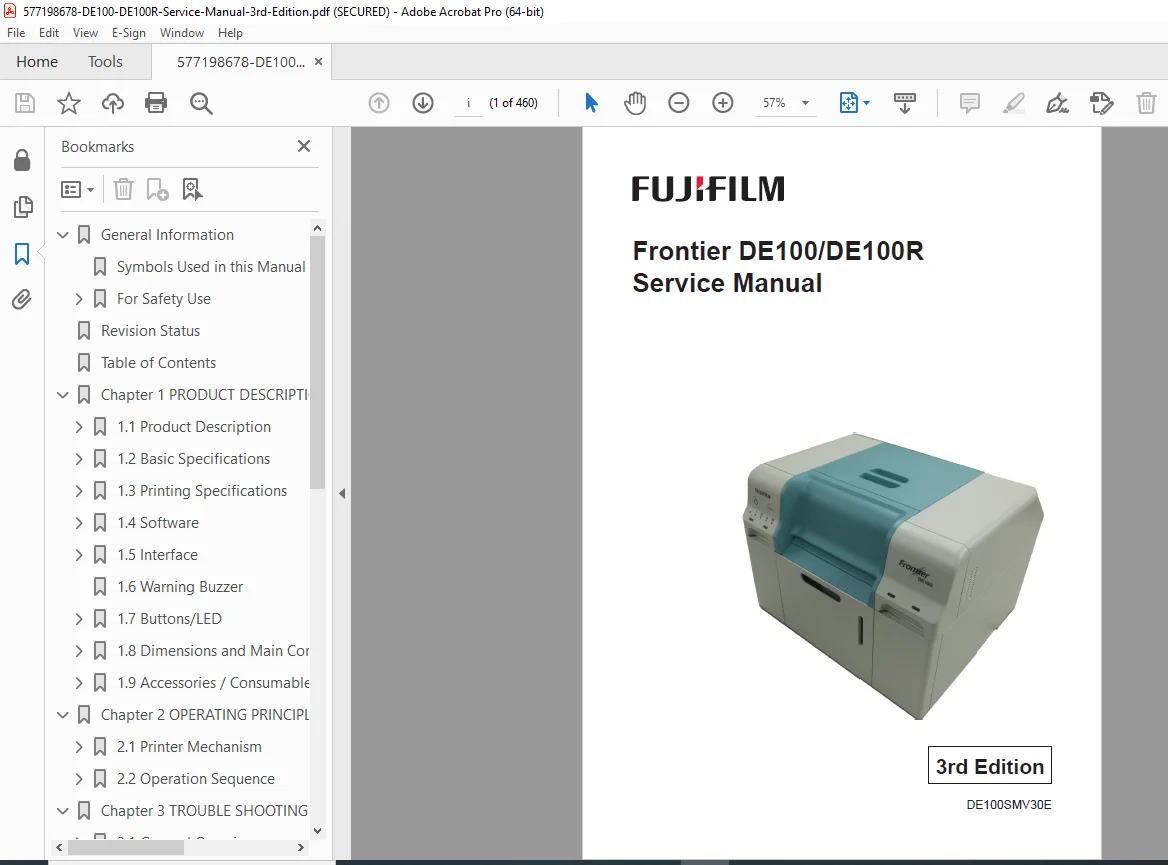The height and width of the screenshot is (865, 1168).
Task: Close the 577198678-DE100 document tab
Action: coord(318,62)
